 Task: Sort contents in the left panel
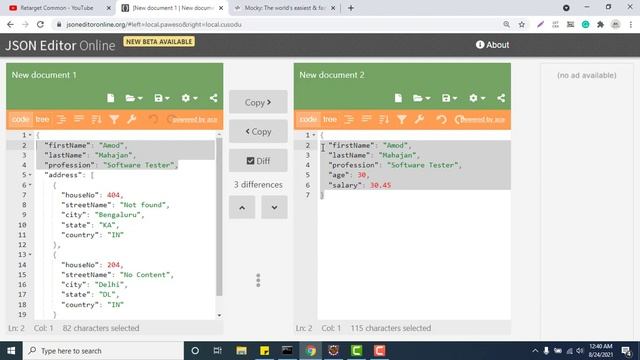[96, 119]
